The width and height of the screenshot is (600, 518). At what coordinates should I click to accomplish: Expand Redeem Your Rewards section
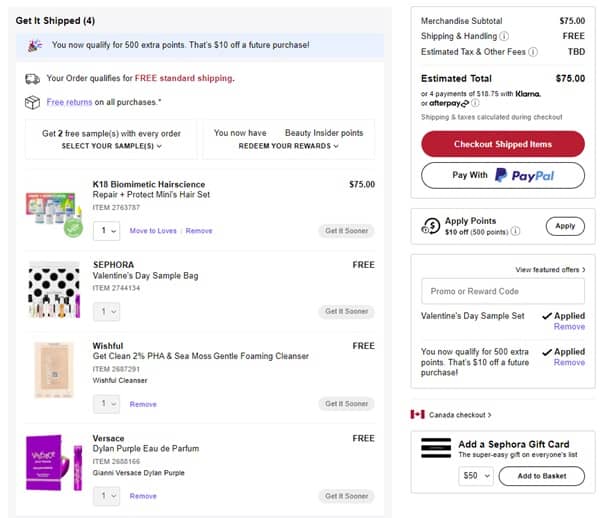point(288,146)
